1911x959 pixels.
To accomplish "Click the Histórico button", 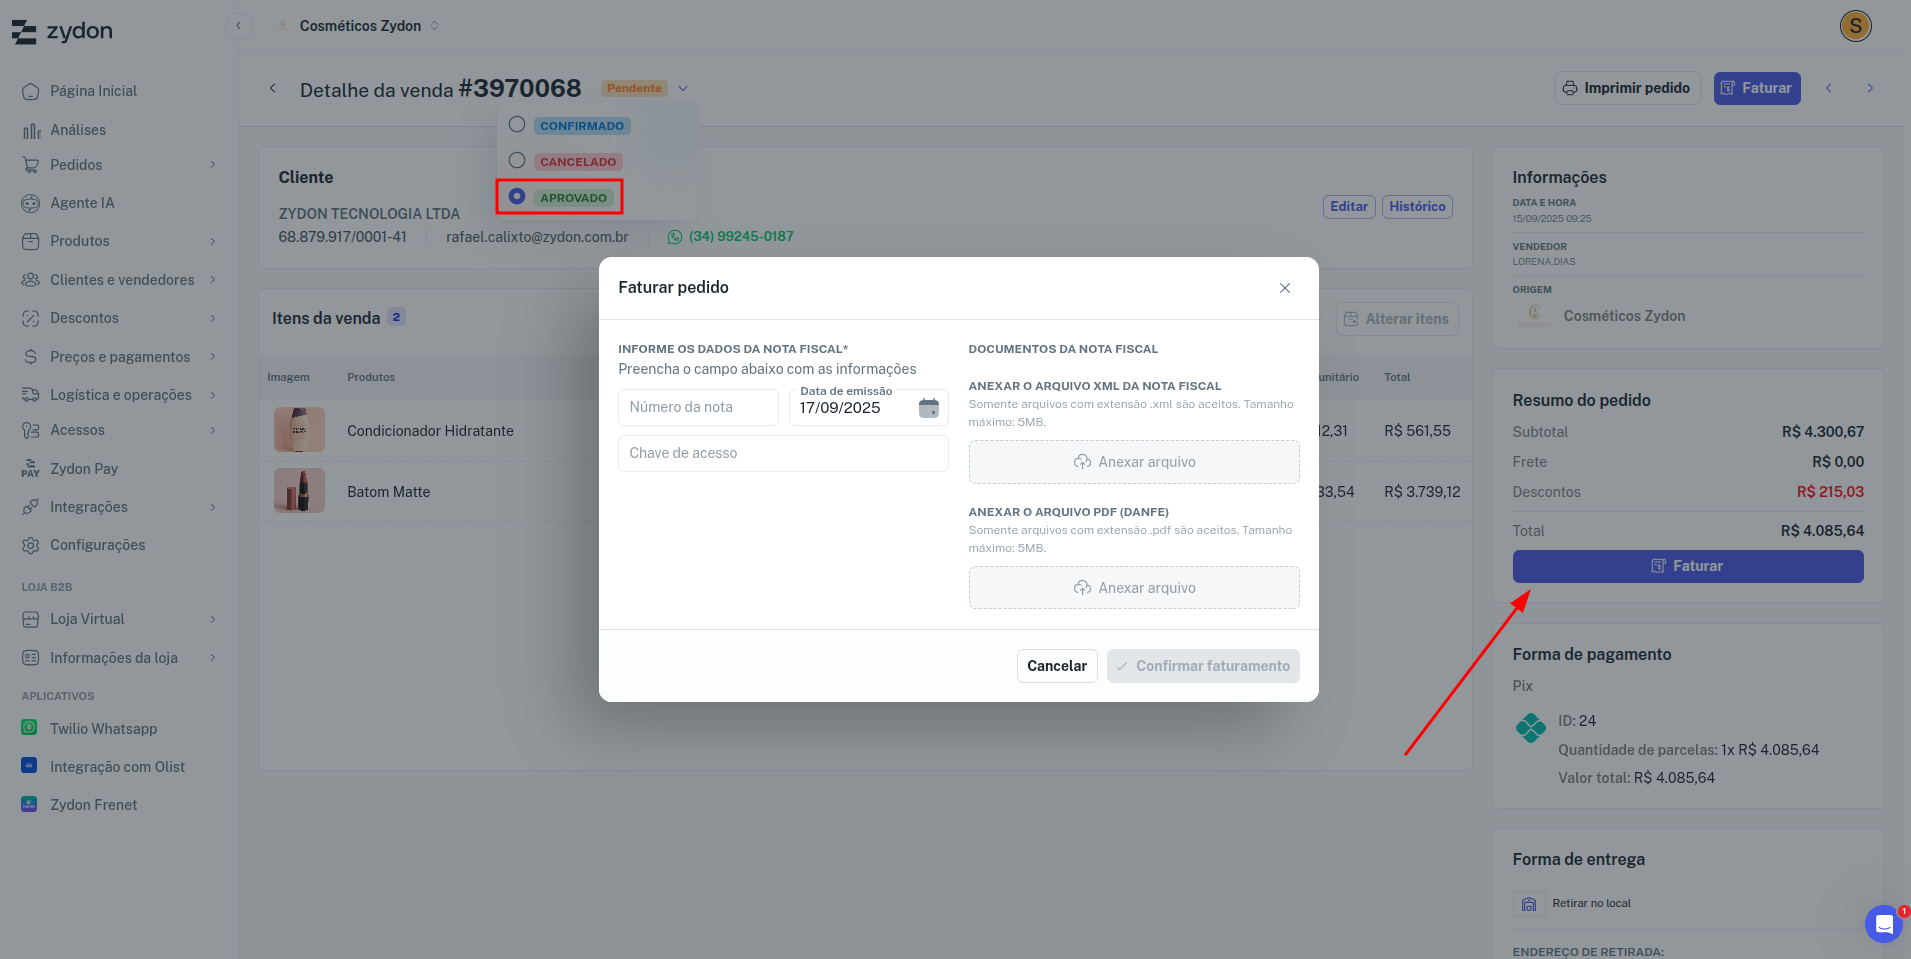I will pyautogui.click(x=1417, y=207).
